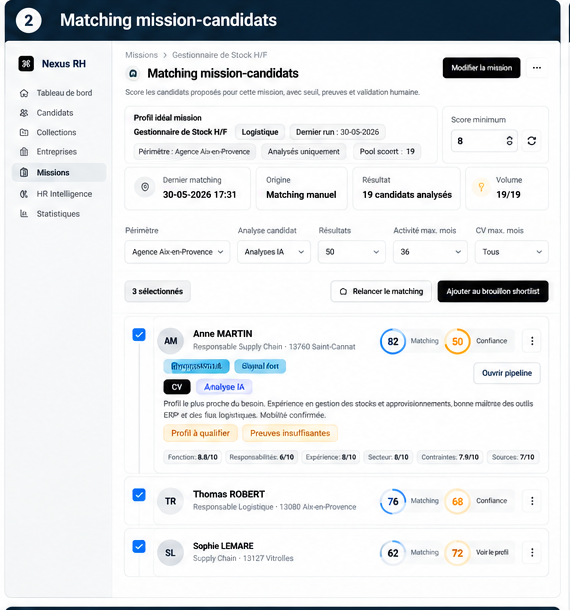Click the Profil à qualifier badge
Screen dimensions: 570x610
coord(200,433)
